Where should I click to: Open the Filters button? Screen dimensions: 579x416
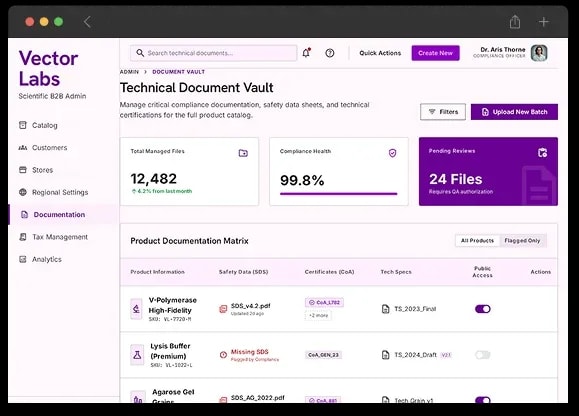[x=443, y=112]
